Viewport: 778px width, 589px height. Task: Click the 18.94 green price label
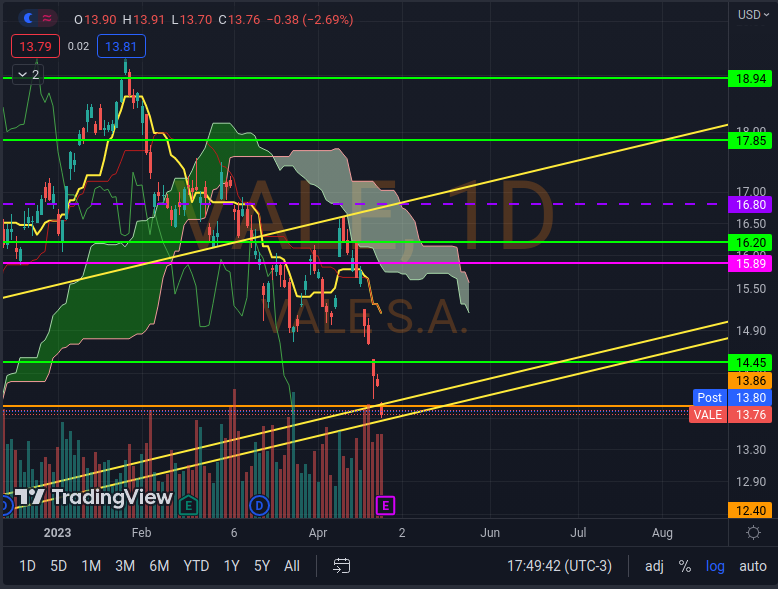[750, 78]
